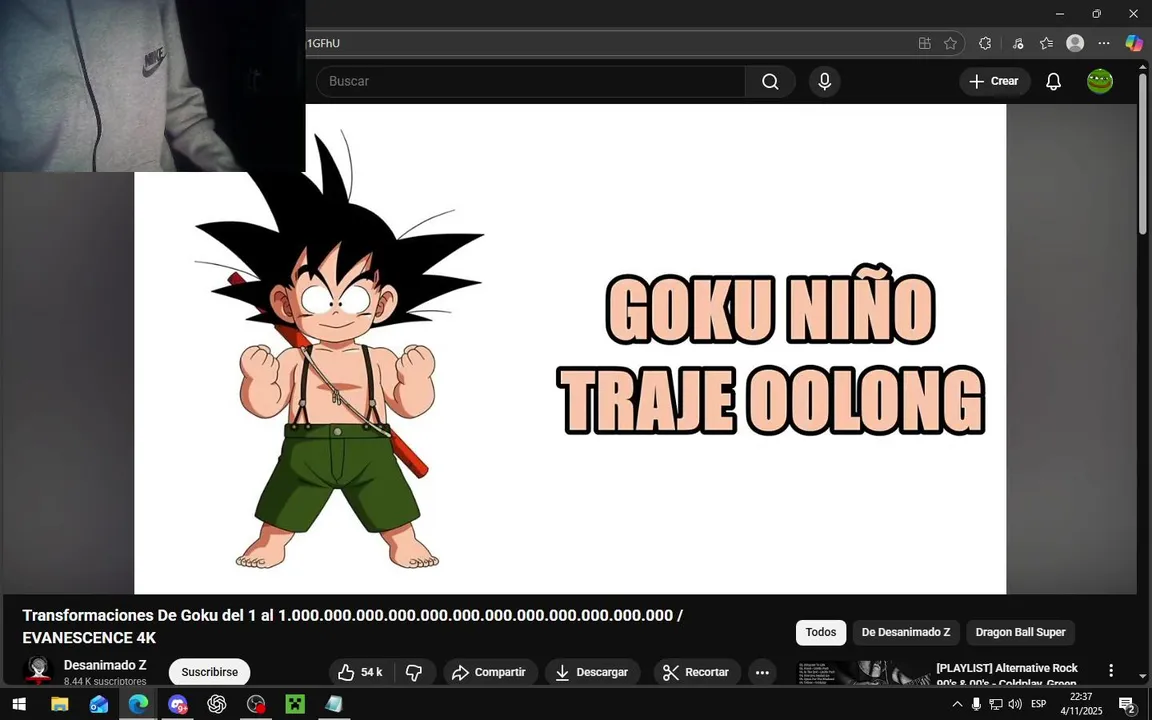Open the volume speaker tray icon
Image resolution: width=1152 pixels, height=720 pixels.
pyautogui.click(x=1015, y=705)
